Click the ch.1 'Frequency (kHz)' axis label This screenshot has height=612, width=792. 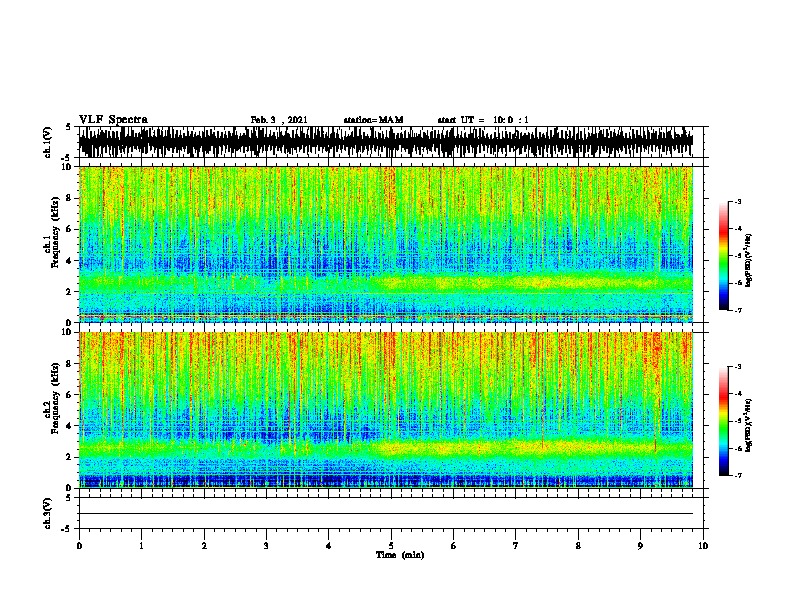pos(56,232)
